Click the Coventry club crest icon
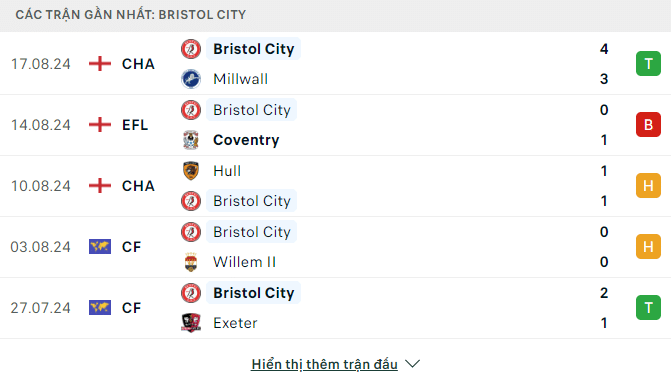Viewport: 671px width, 383px height. [191, 140]
